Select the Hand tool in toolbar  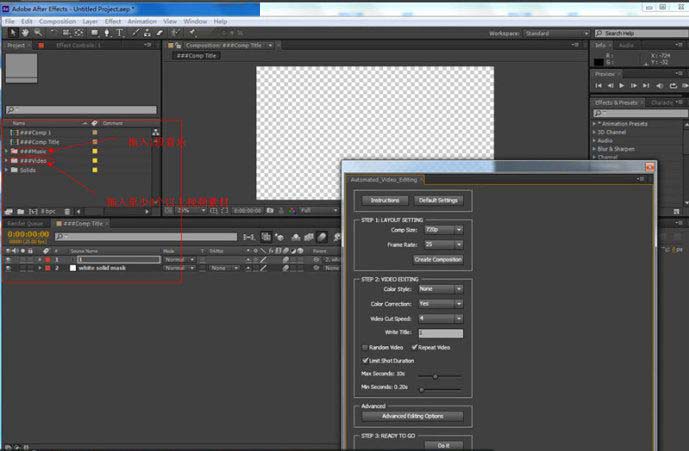[x=23, y=32]
